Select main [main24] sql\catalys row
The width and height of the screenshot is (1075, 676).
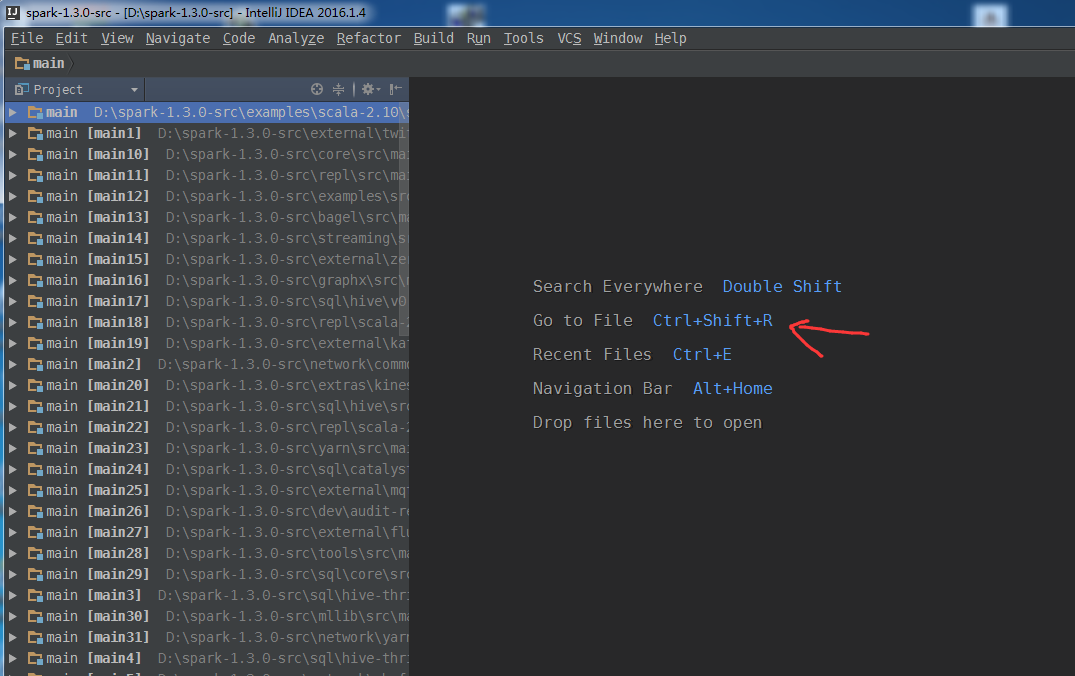click(206, 470)
